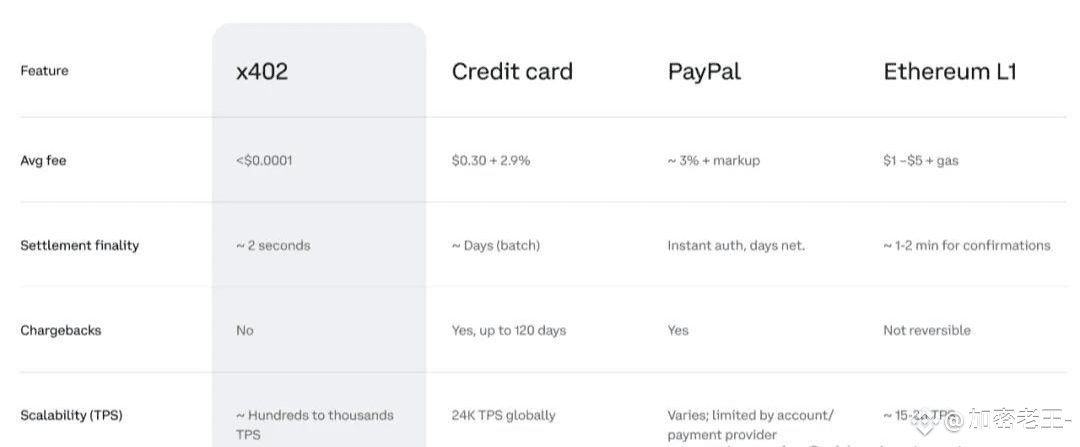The image size is (1080, 447).
Task: Select the PayPal column header
Action: pos(704,72)
